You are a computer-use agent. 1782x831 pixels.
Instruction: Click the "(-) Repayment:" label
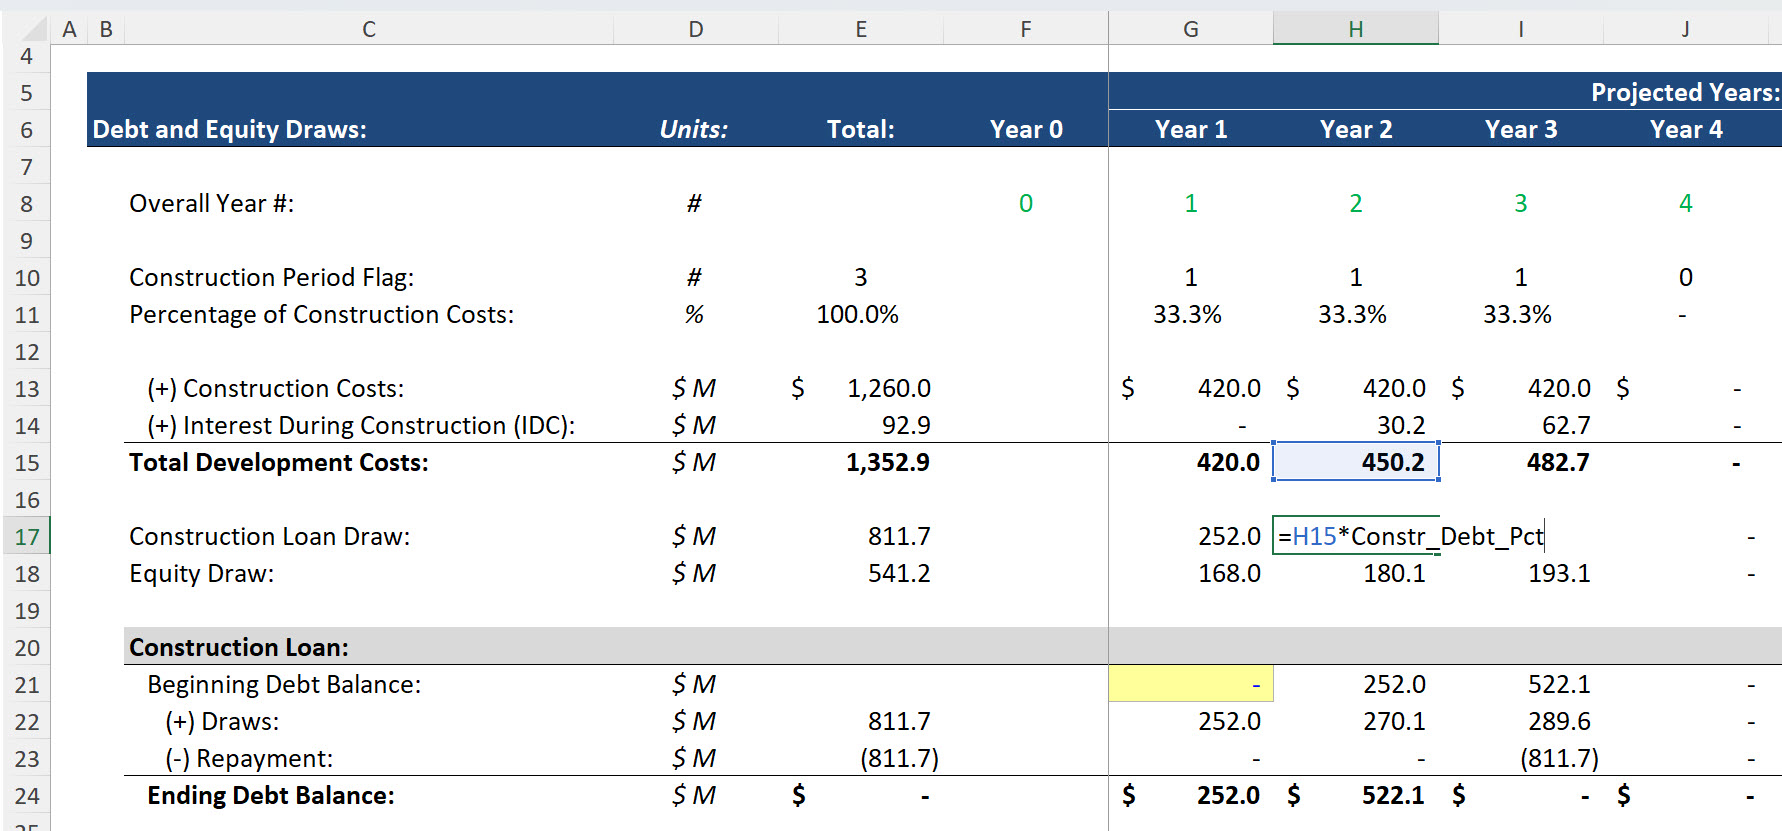(249, 759)
